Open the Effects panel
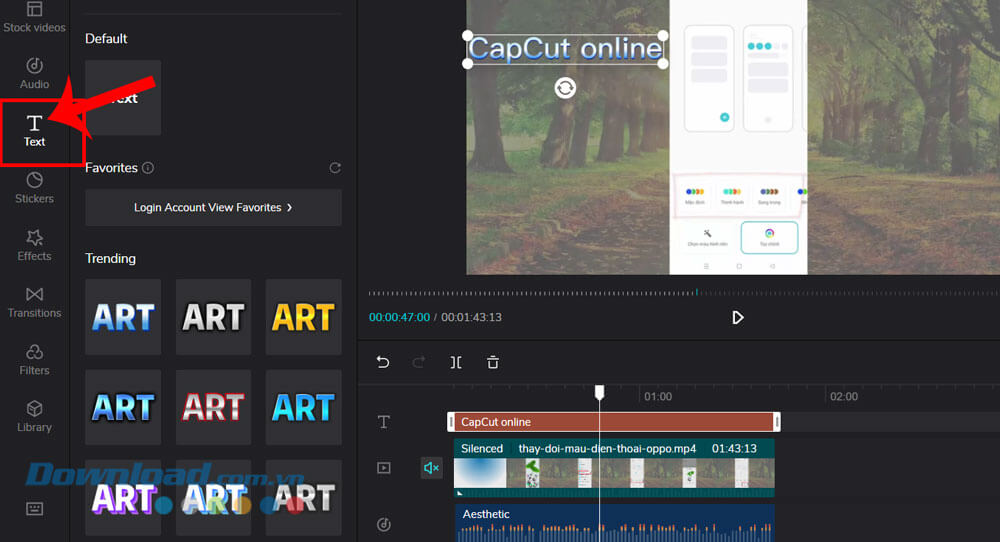The height and width of the screenshot is (542, 1000). point(34,244)
